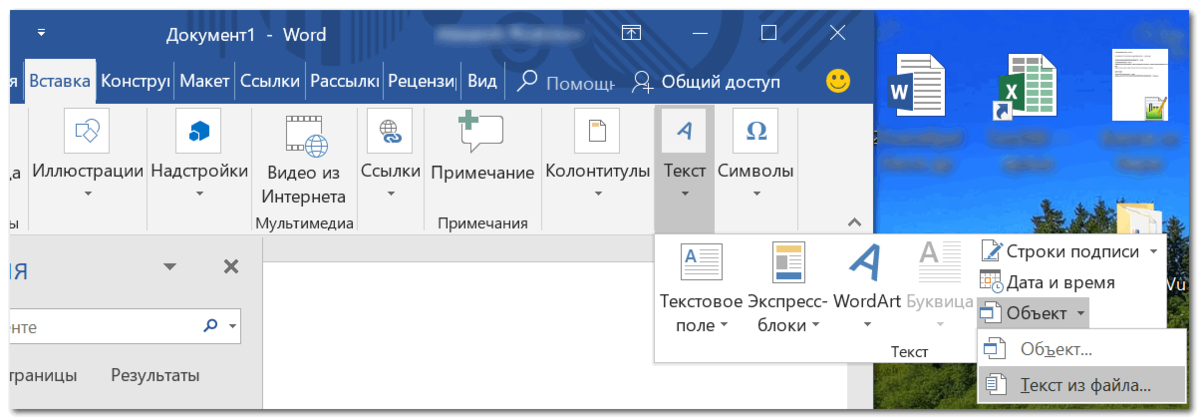
Task: Switch to the Конструктор tab
Action: 135,82
